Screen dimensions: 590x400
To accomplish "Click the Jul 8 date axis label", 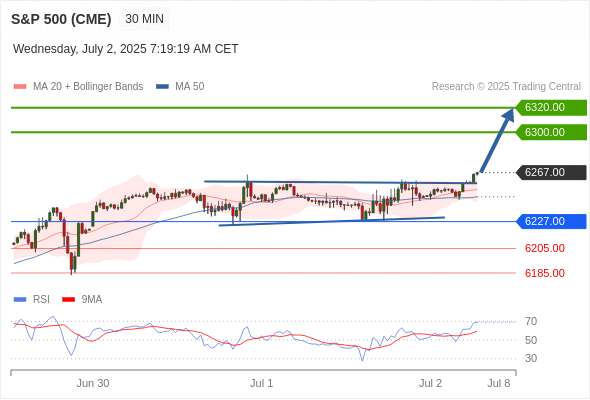I will 499,383.
